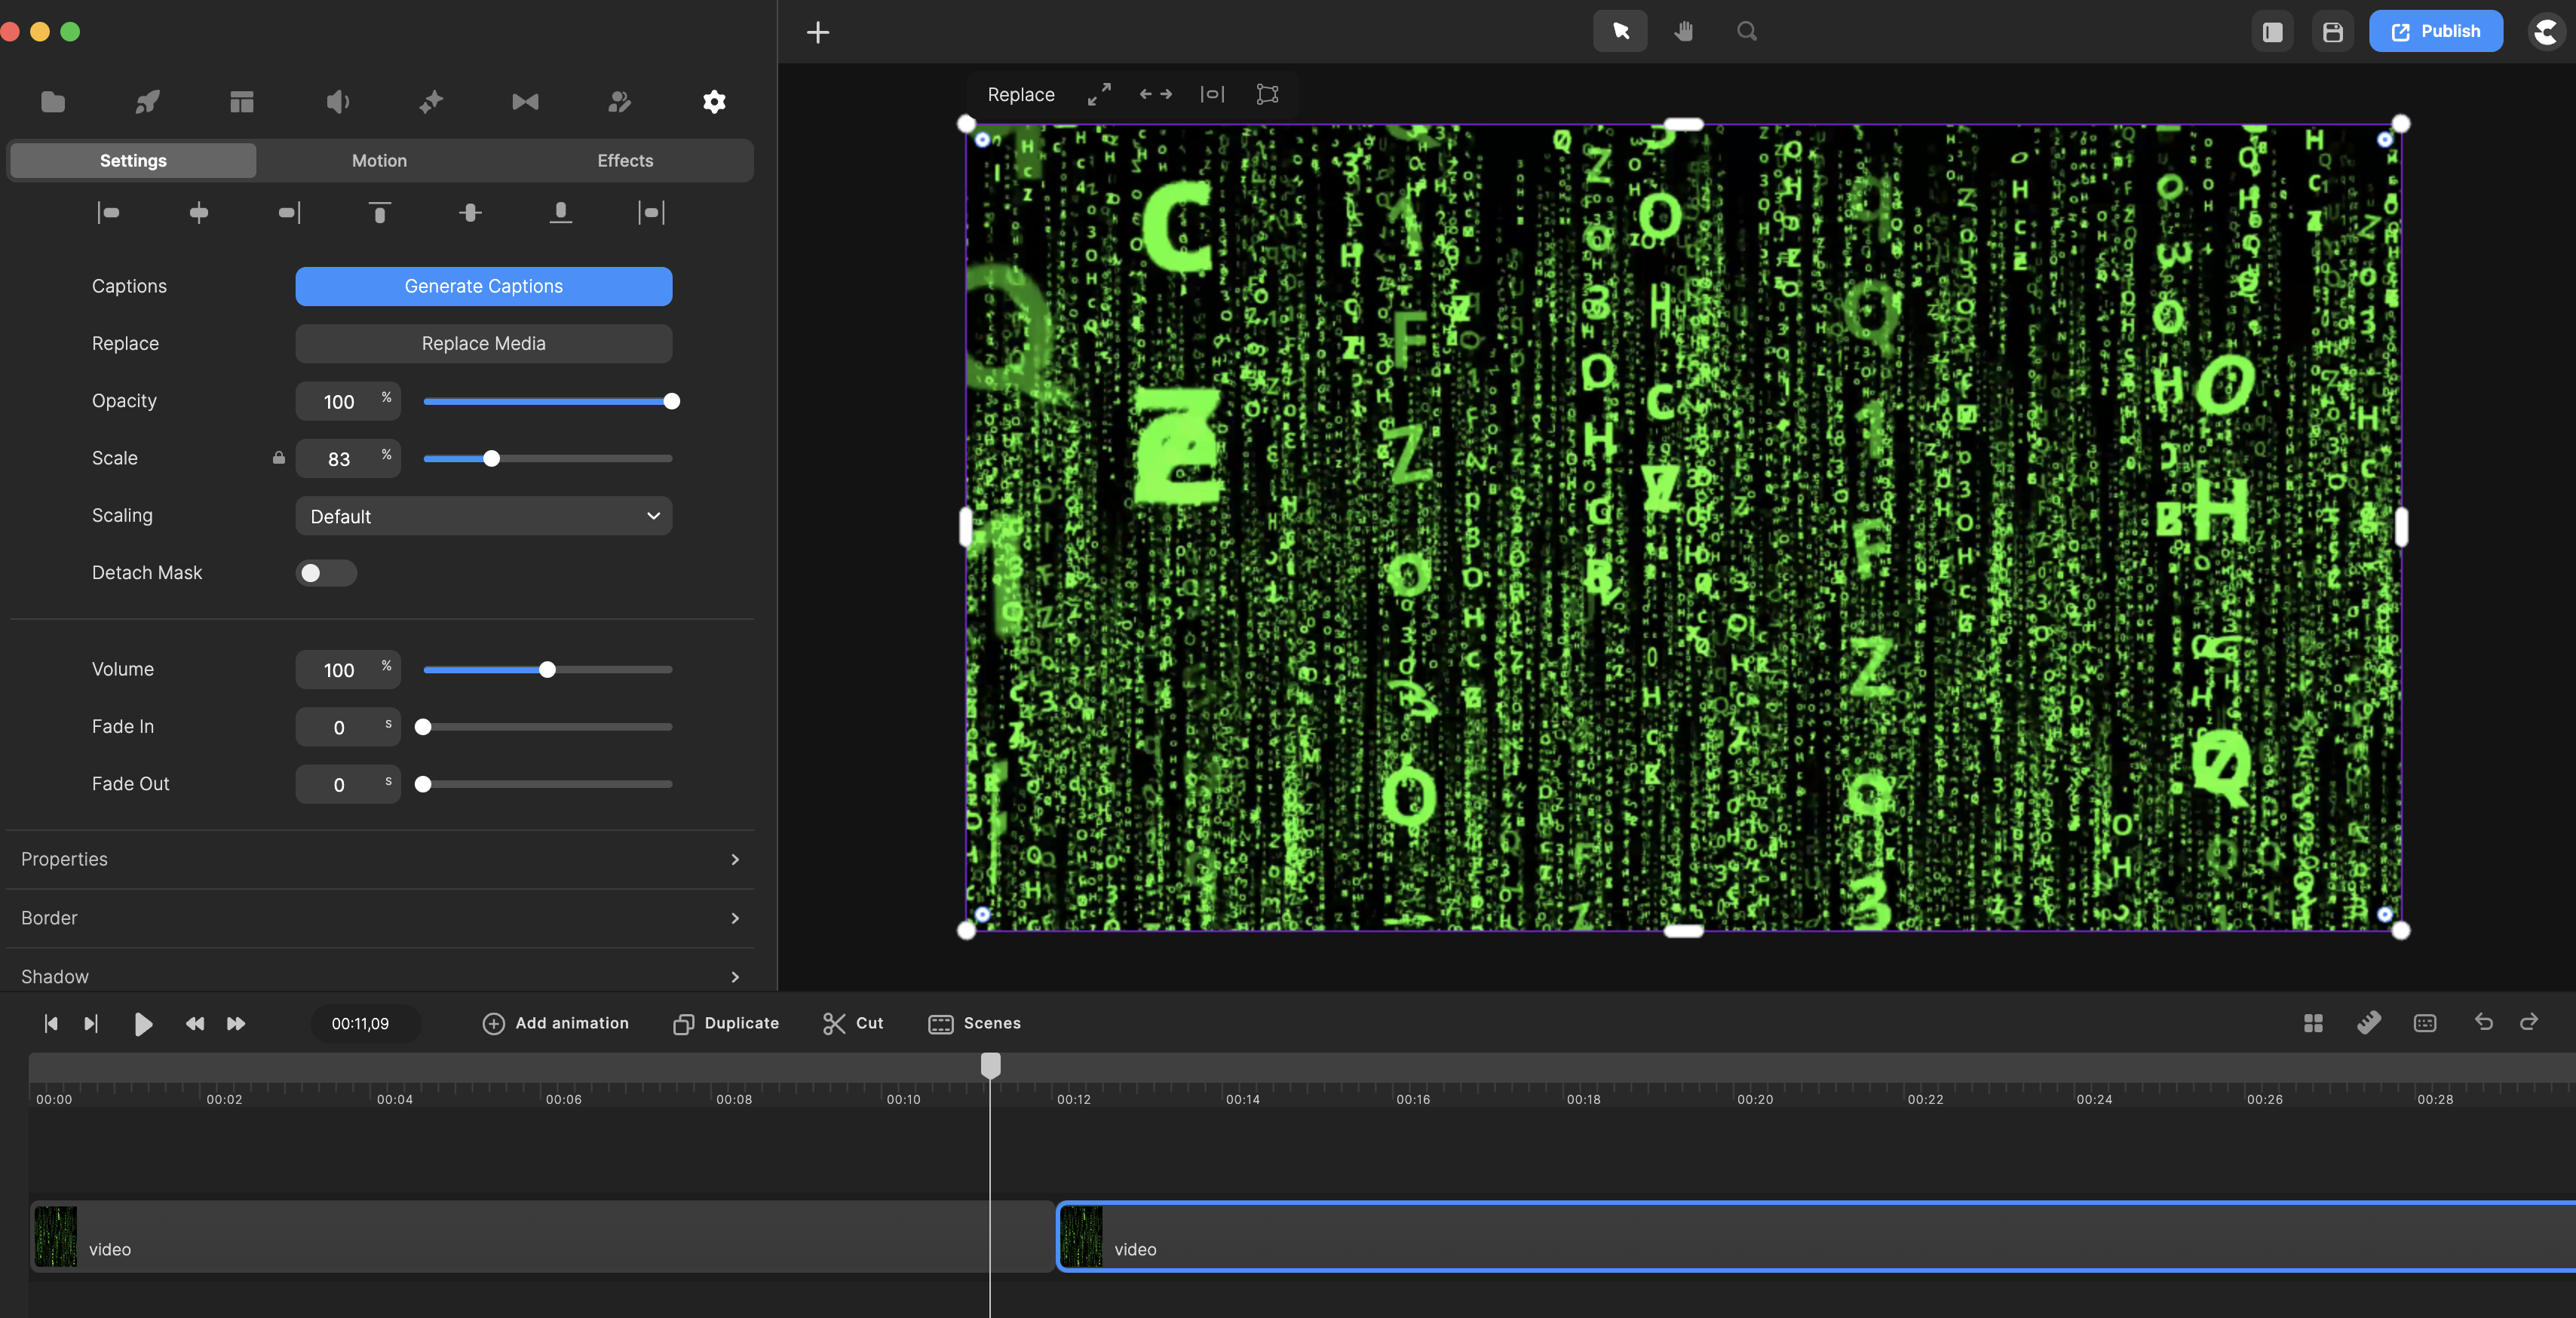2576x1318 pixels.
Task: Toggle the Scale aspect ratio lock
Action: [x=279, y=458]
